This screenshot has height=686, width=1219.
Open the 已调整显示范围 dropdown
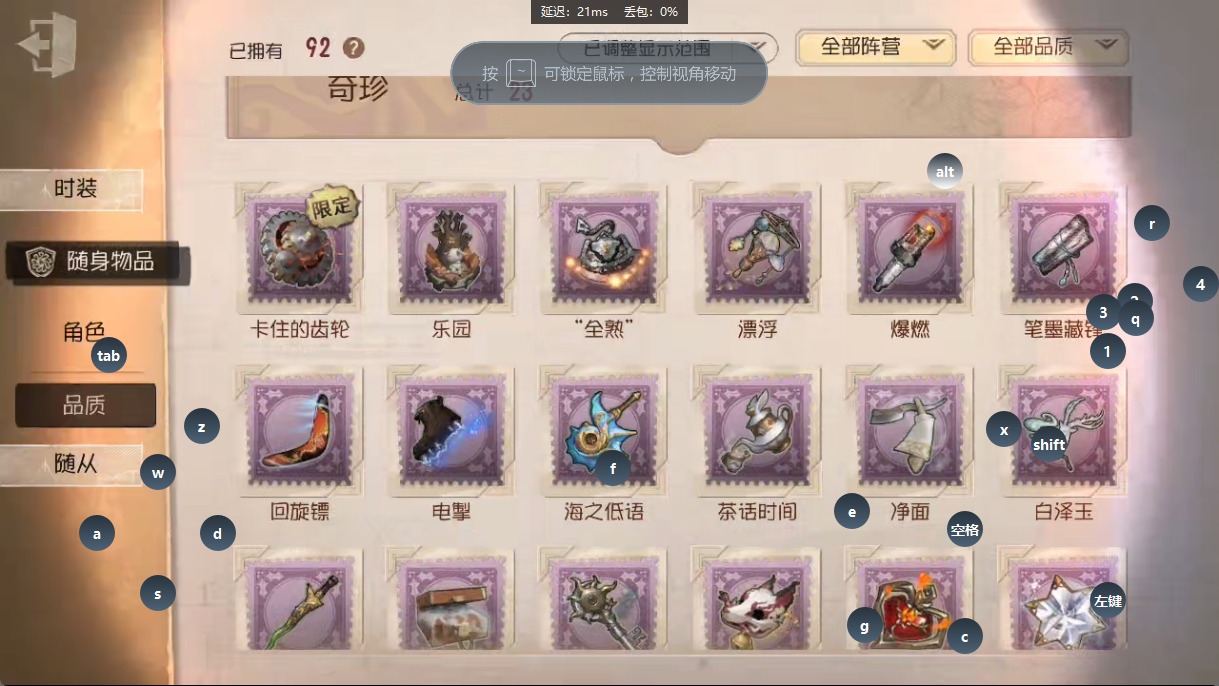(x=667, y=47)
